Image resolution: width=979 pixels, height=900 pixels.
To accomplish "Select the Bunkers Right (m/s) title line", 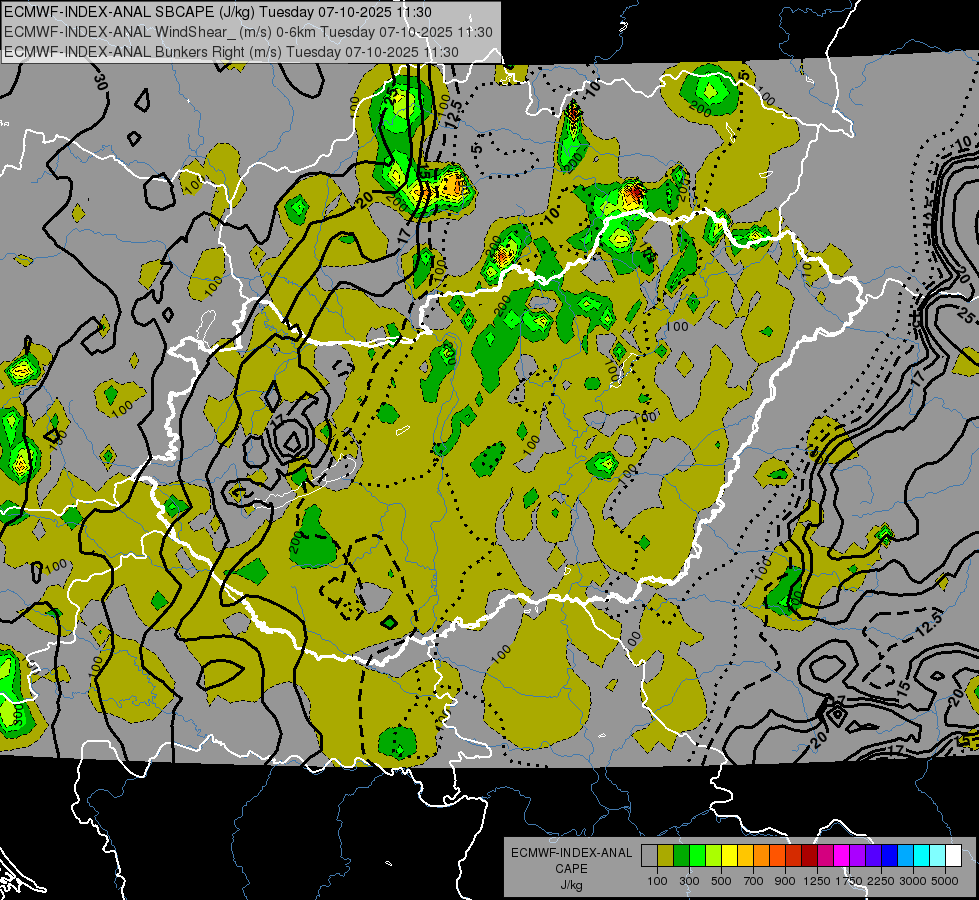I will point(231,52).
